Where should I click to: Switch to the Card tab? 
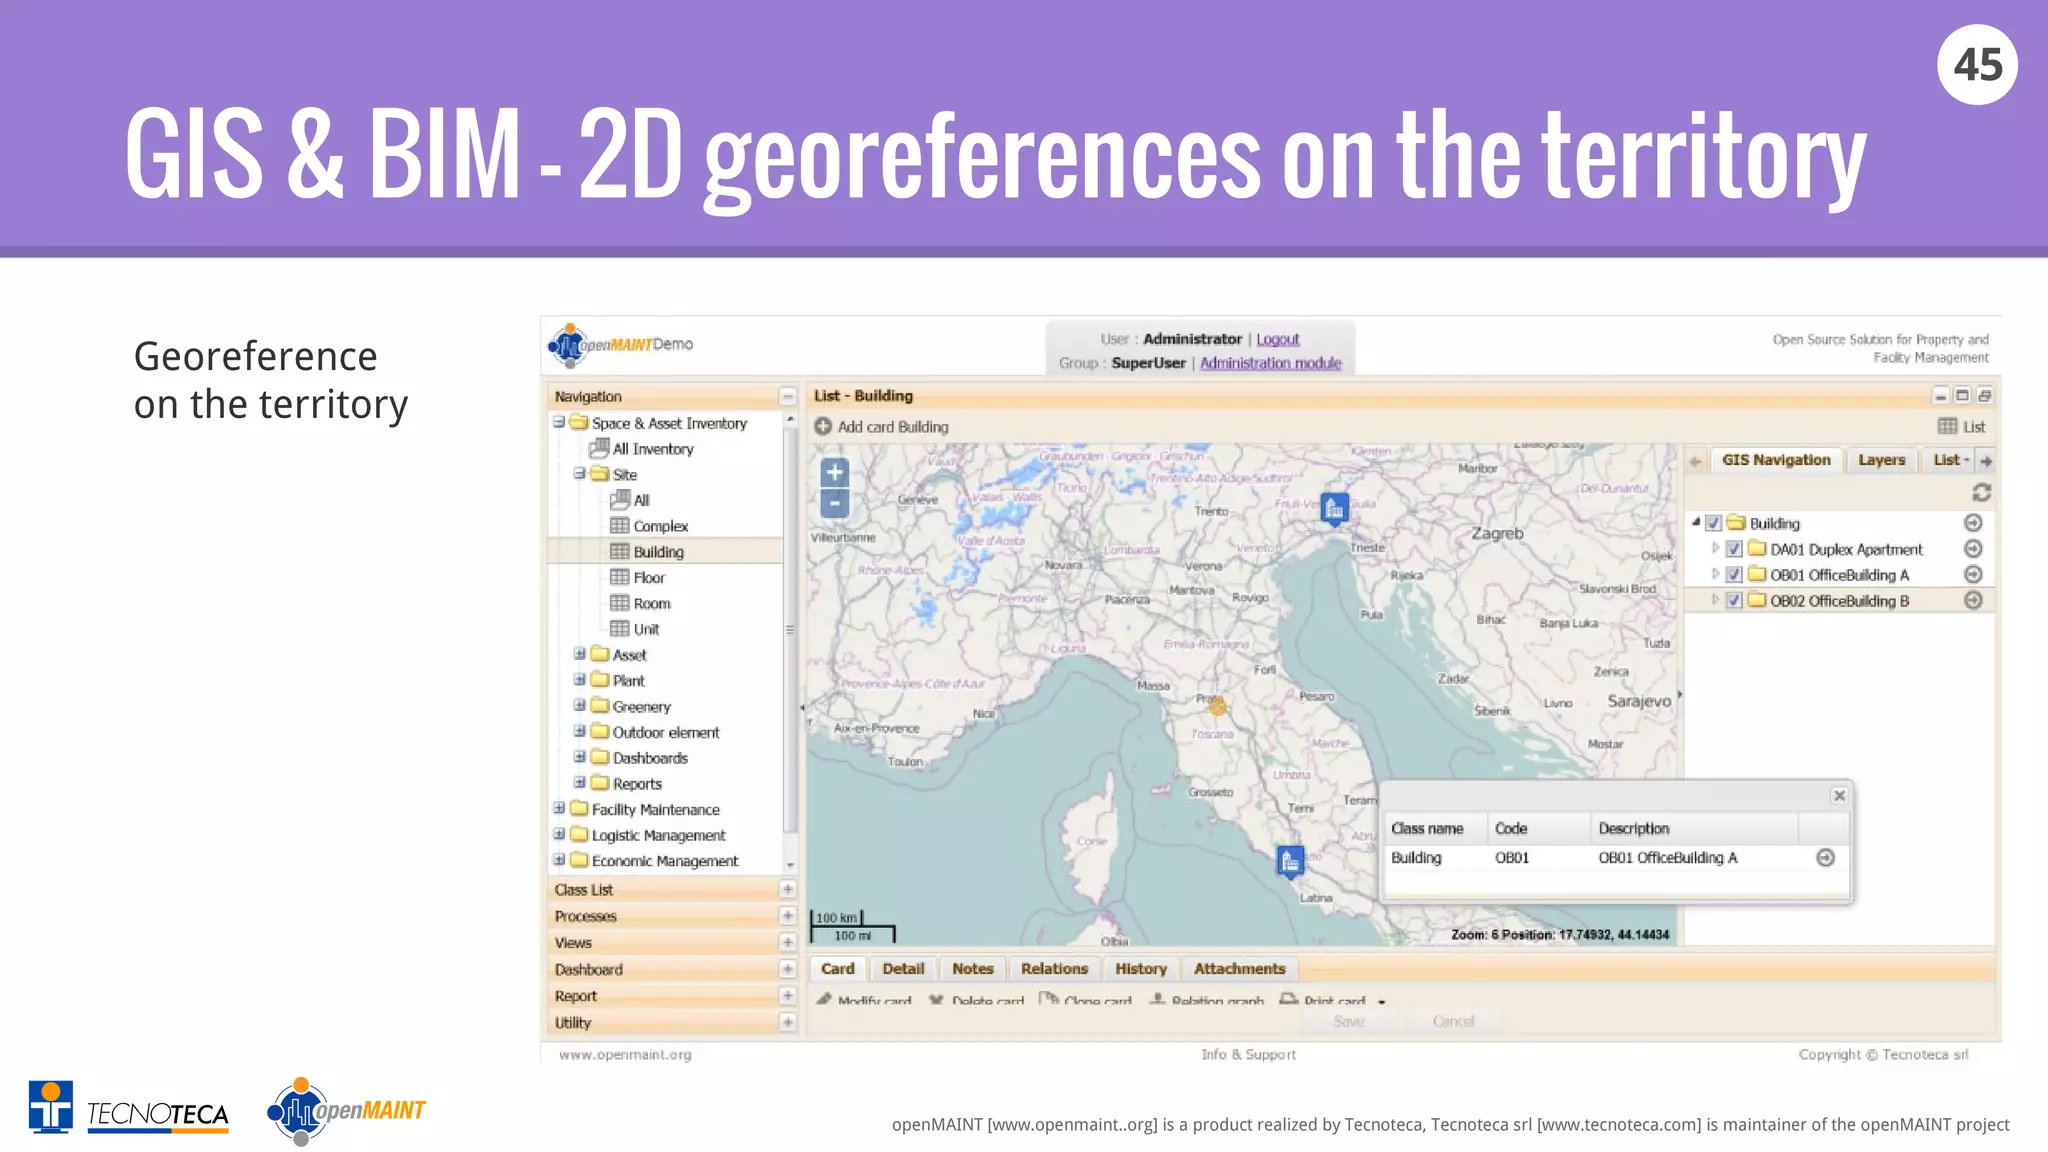click(x=837, y=969)
